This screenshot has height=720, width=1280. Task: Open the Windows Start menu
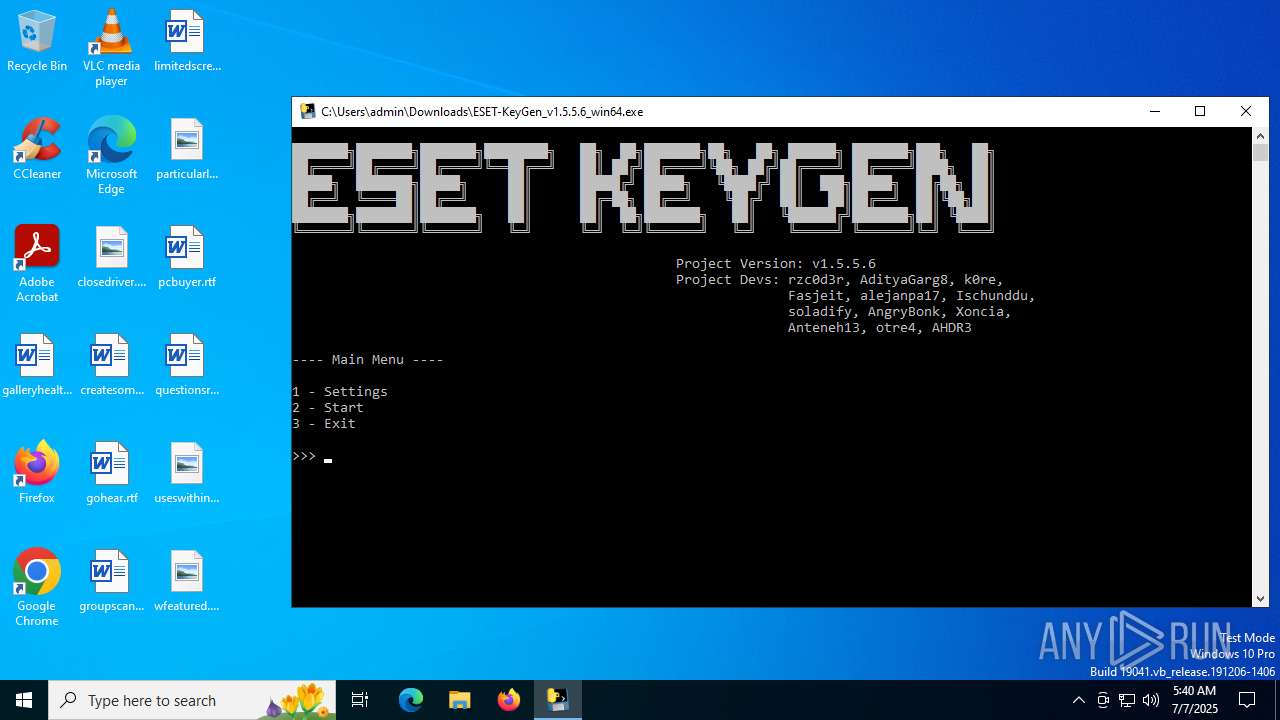(24, 700)
